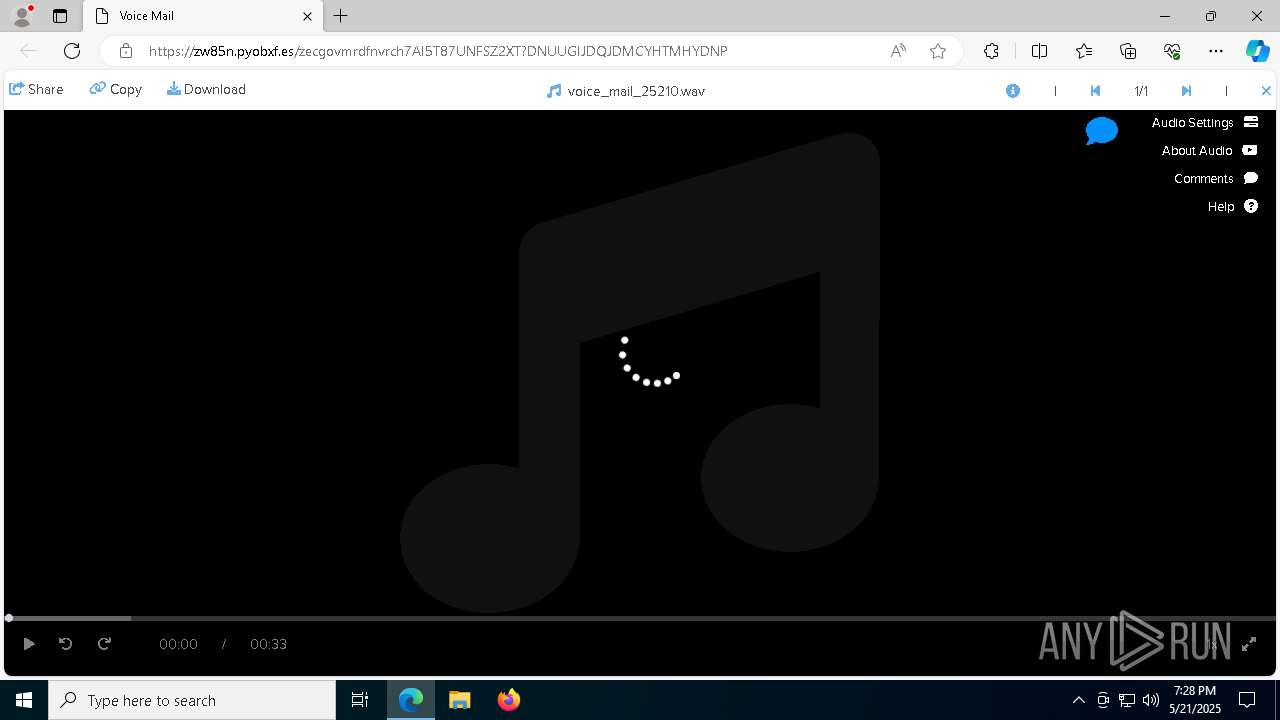The image size is (1280, 720).
Task: Close the audio viewer with blue X
Action: point(1266,91)
